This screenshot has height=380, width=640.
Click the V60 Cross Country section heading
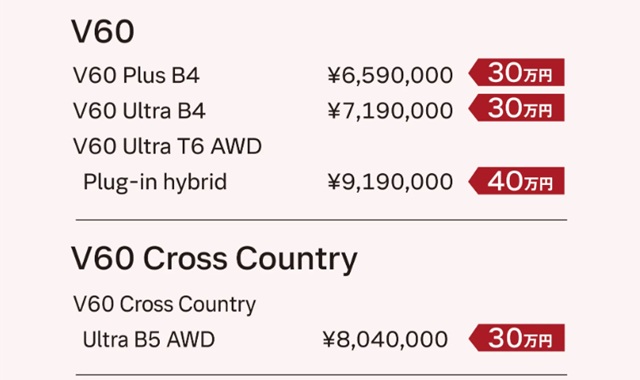214,259
